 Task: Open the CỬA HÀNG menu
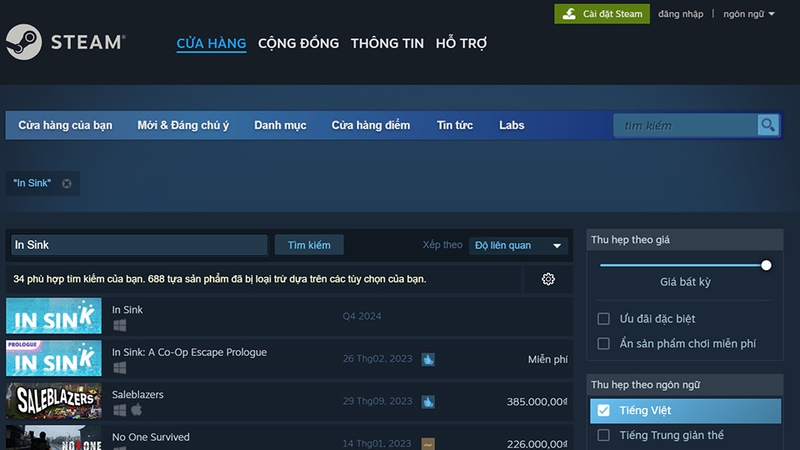pyautogui.click(x=211, y=43)
